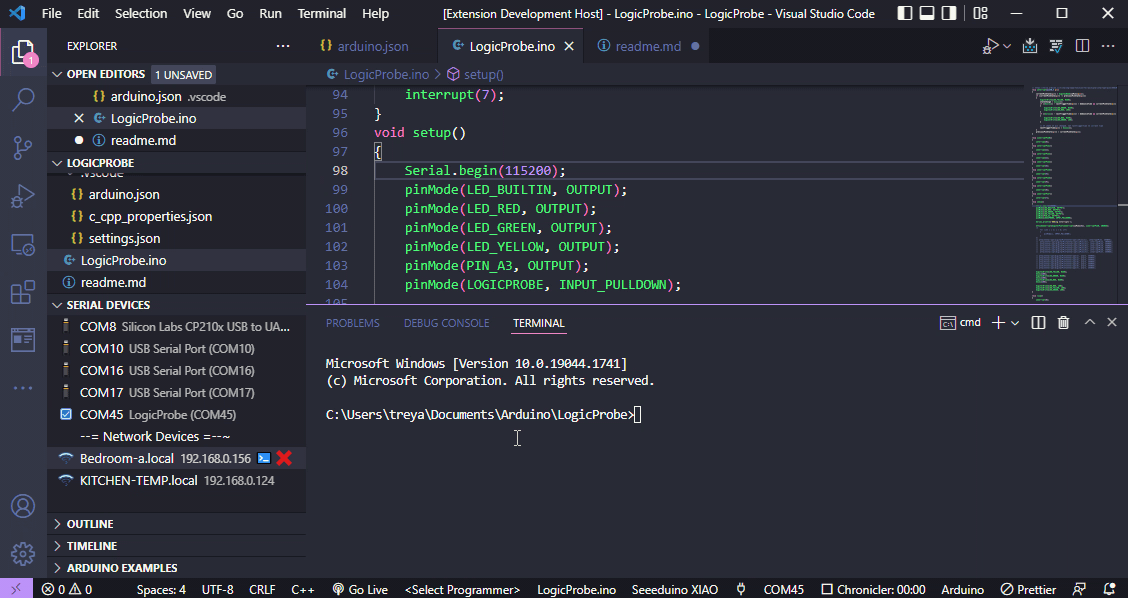Click the remote window status bar icon

pyautogui.click(x=16, y=589)
